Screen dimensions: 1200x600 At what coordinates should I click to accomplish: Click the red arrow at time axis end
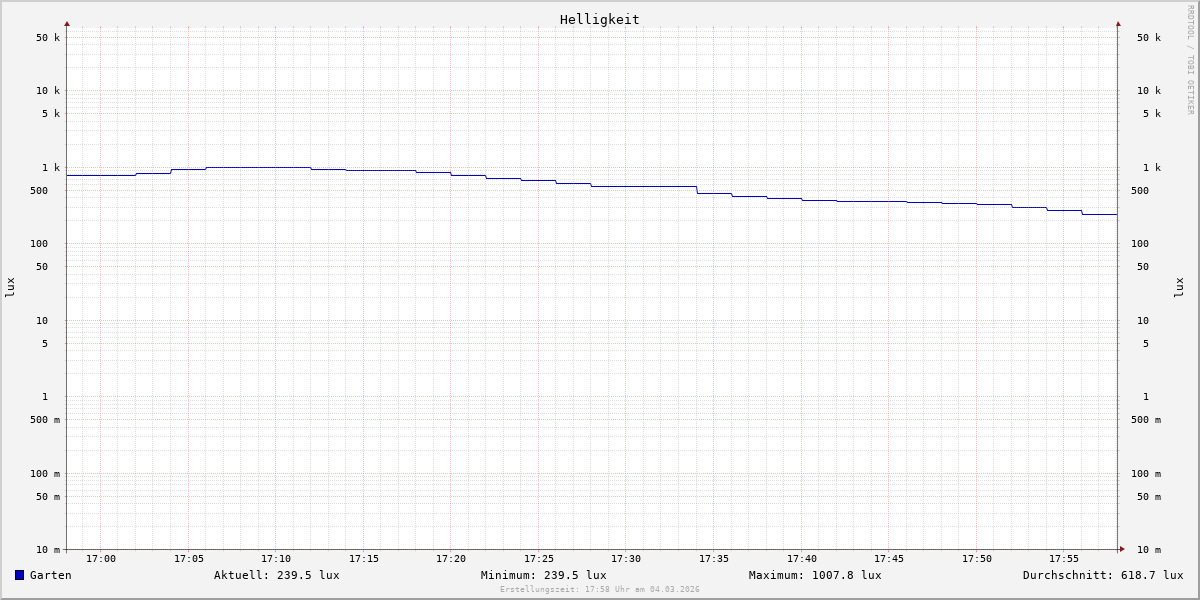pyautogui.click(x=1122, y=548)
